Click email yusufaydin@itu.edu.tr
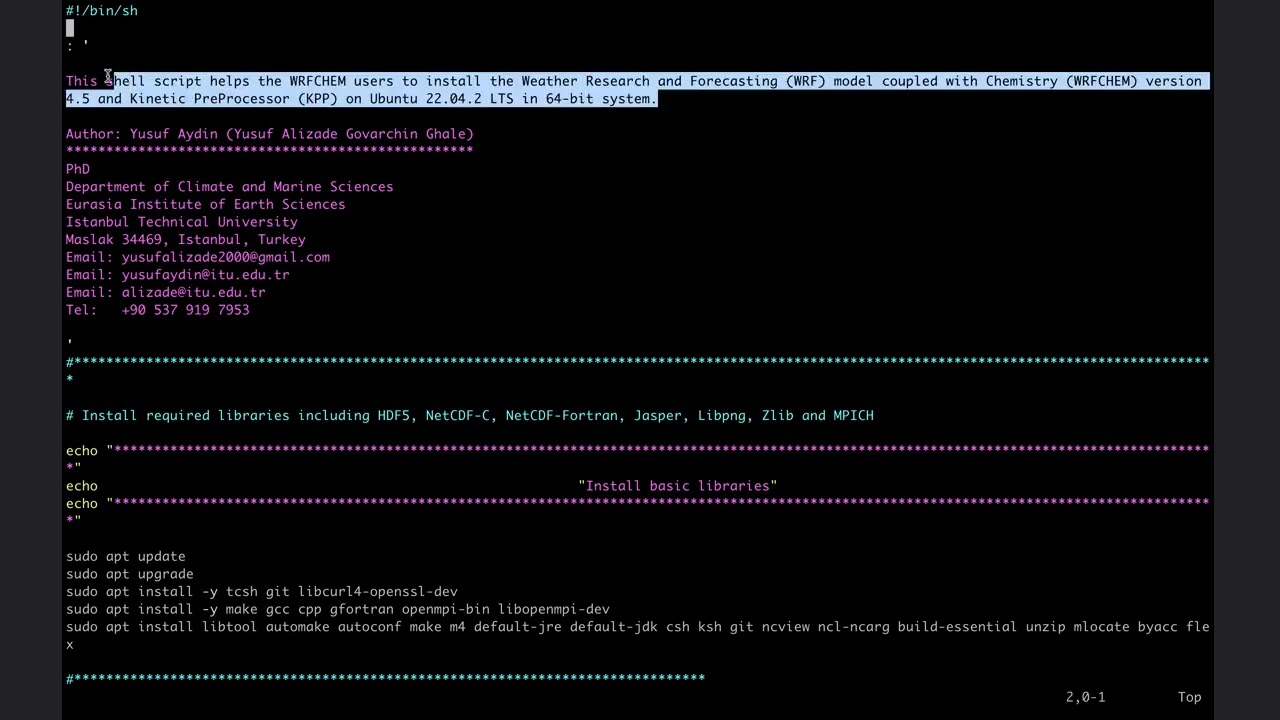The width and height of the screenshot is (1280, 720). [206, 275]
